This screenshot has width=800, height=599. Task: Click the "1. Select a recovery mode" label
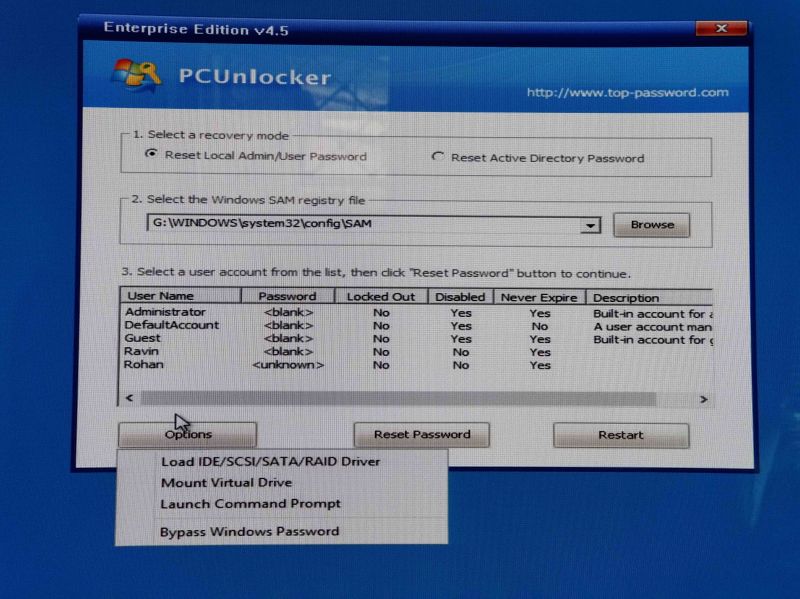coord(211,135)
